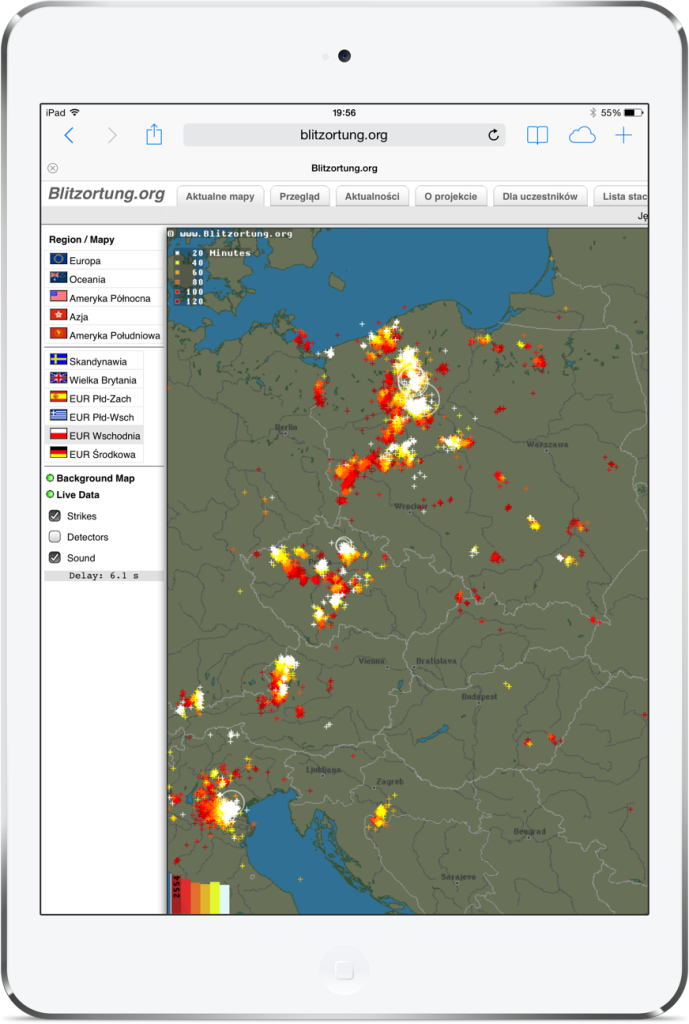Click the United States flag icon

click(x=58, y=296)
